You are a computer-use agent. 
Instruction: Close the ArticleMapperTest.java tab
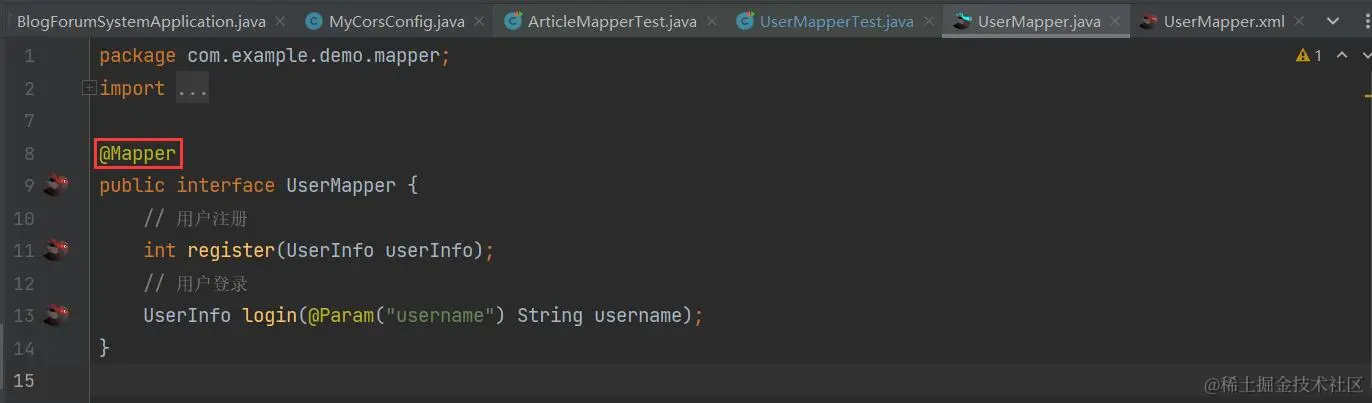click(x=710, y=21)
